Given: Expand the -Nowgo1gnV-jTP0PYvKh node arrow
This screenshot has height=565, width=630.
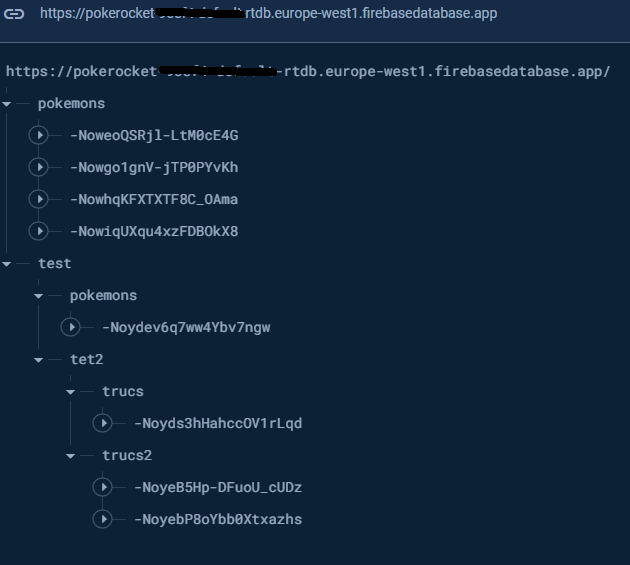Looking at the screenshot, I should tap(39, 167).
